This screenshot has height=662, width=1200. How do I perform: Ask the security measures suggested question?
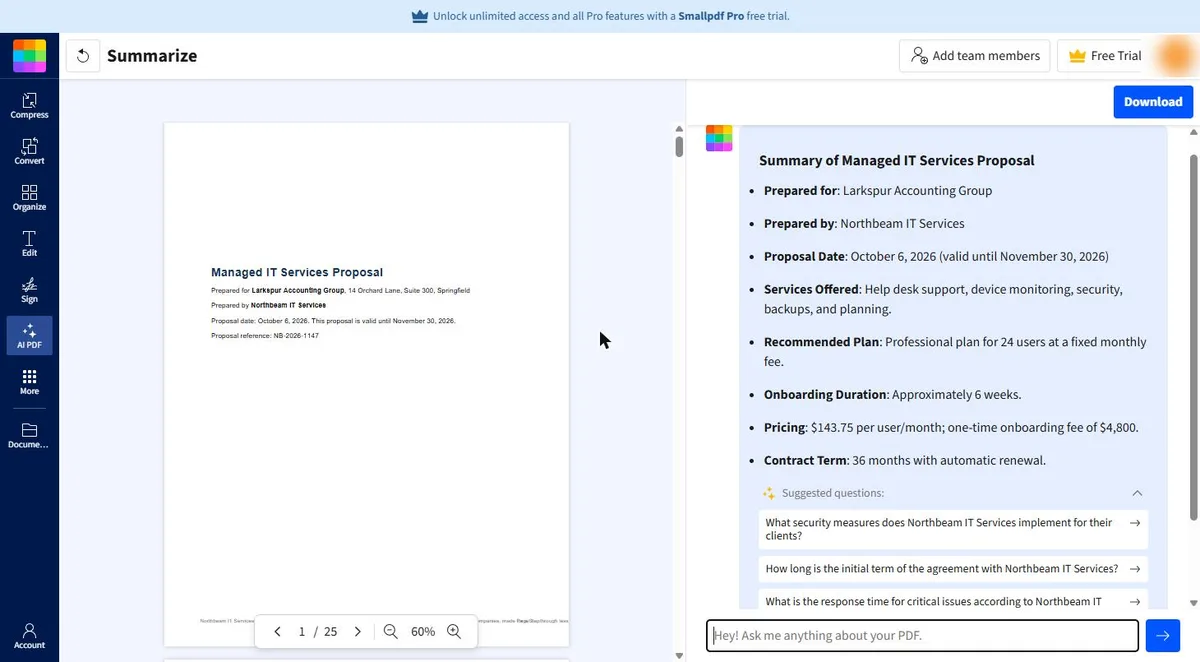pos(953,529)
